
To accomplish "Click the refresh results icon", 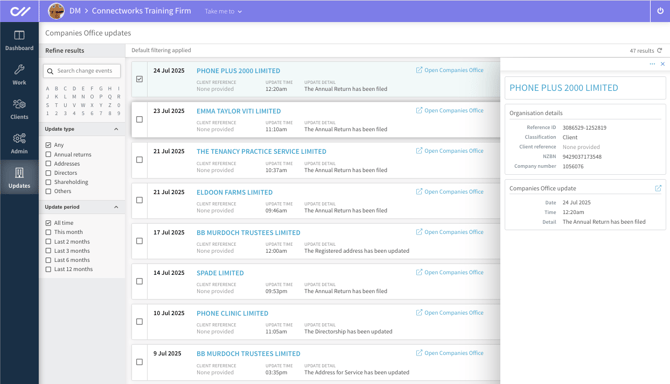I will (660, 50).
